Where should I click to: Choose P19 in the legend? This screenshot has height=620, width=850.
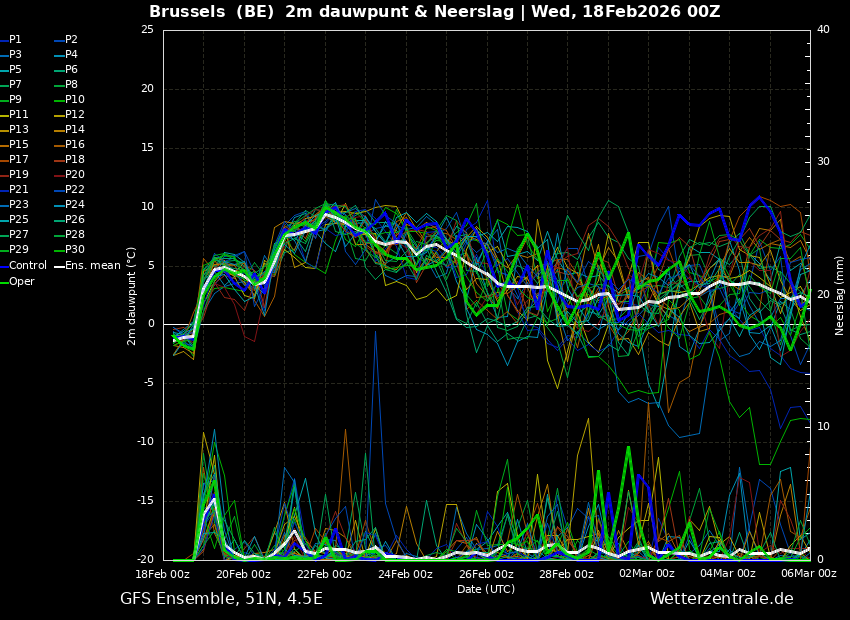tap(15, 175)
